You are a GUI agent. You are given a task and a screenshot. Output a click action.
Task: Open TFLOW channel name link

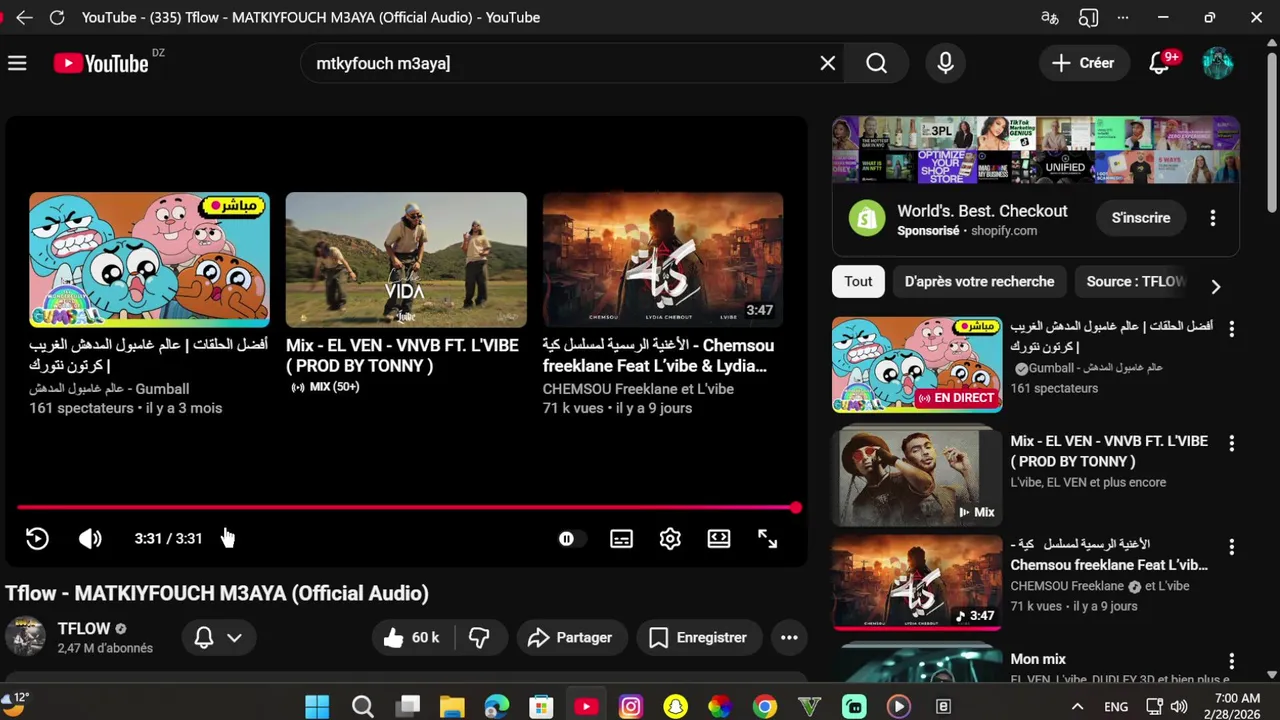click(x=84, y=629)
